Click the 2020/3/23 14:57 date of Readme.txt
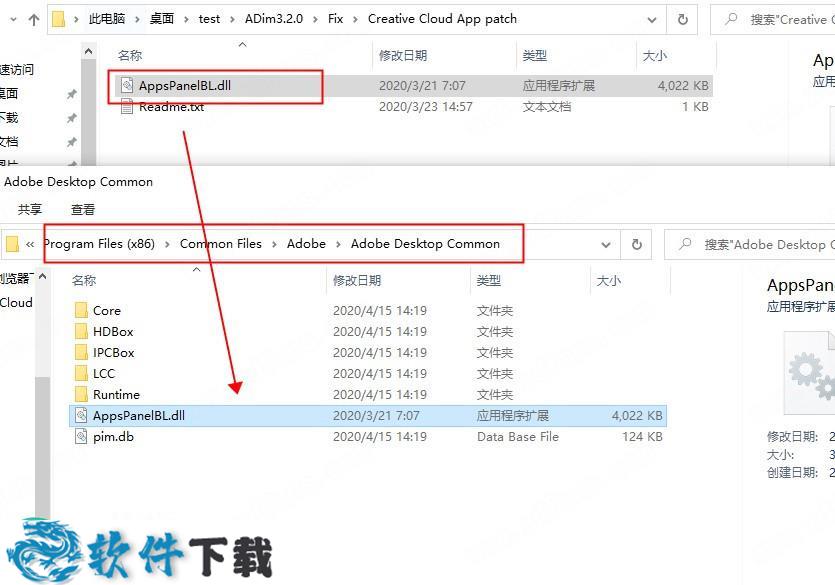 [x=425, y=107]
